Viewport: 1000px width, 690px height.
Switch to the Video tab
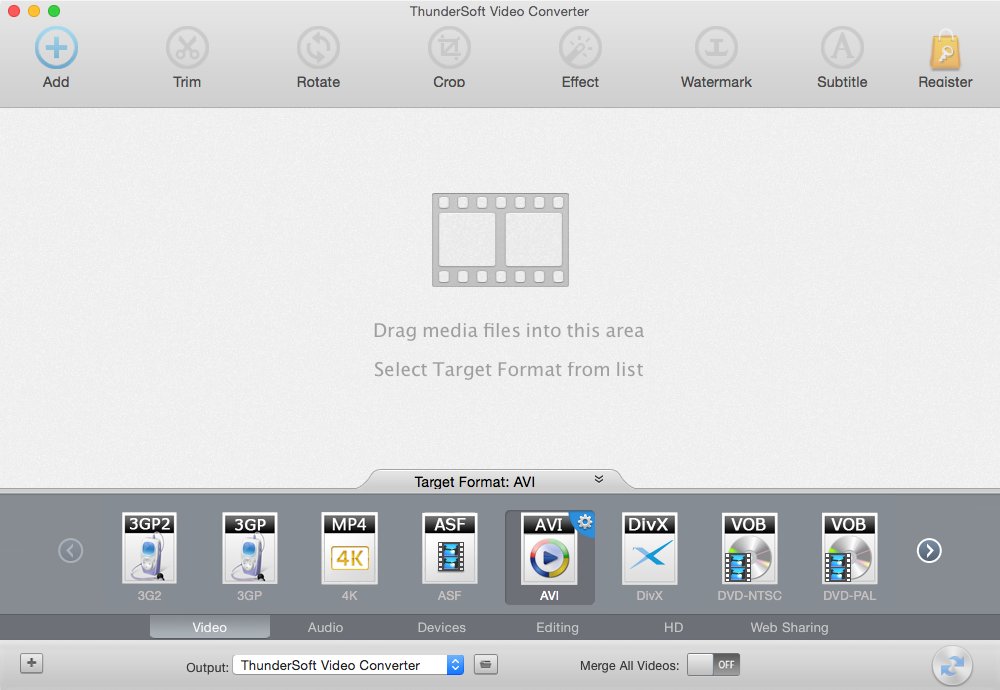pyautogui.click(x=210, y=627)
